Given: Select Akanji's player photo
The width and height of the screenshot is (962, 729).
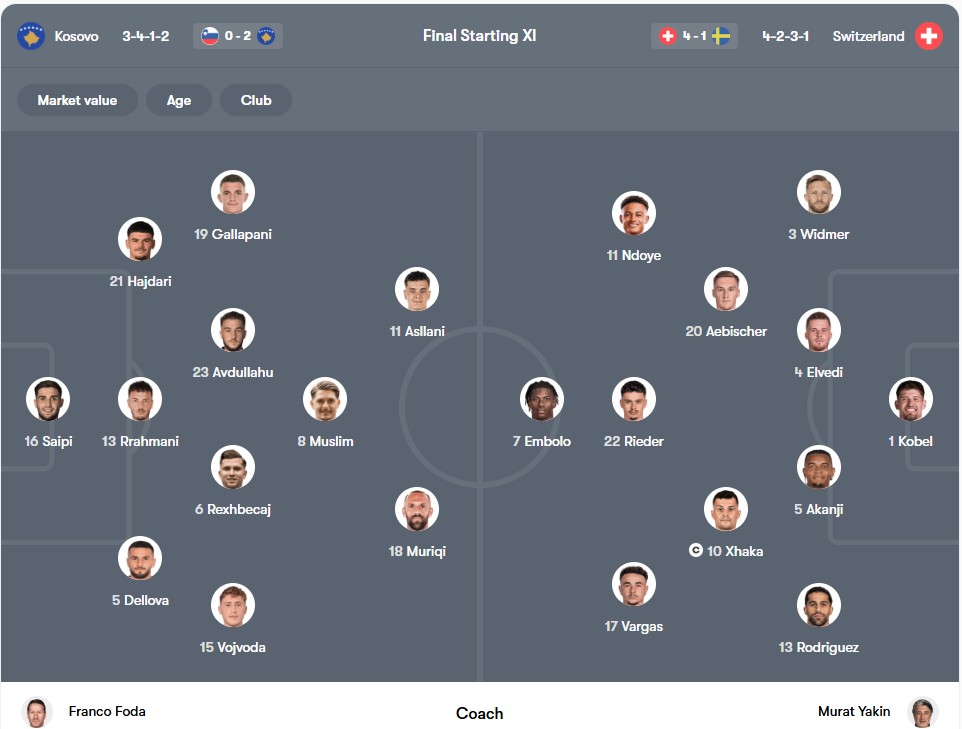Looking at the screenshot, I should 819,467.
